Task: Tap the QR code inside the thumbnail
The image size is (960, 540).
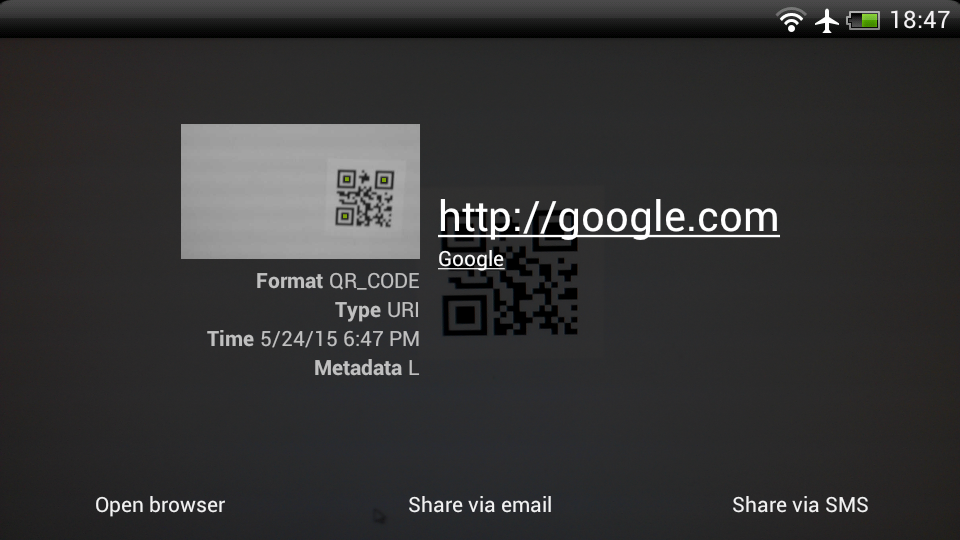Action: coord(365,198)
